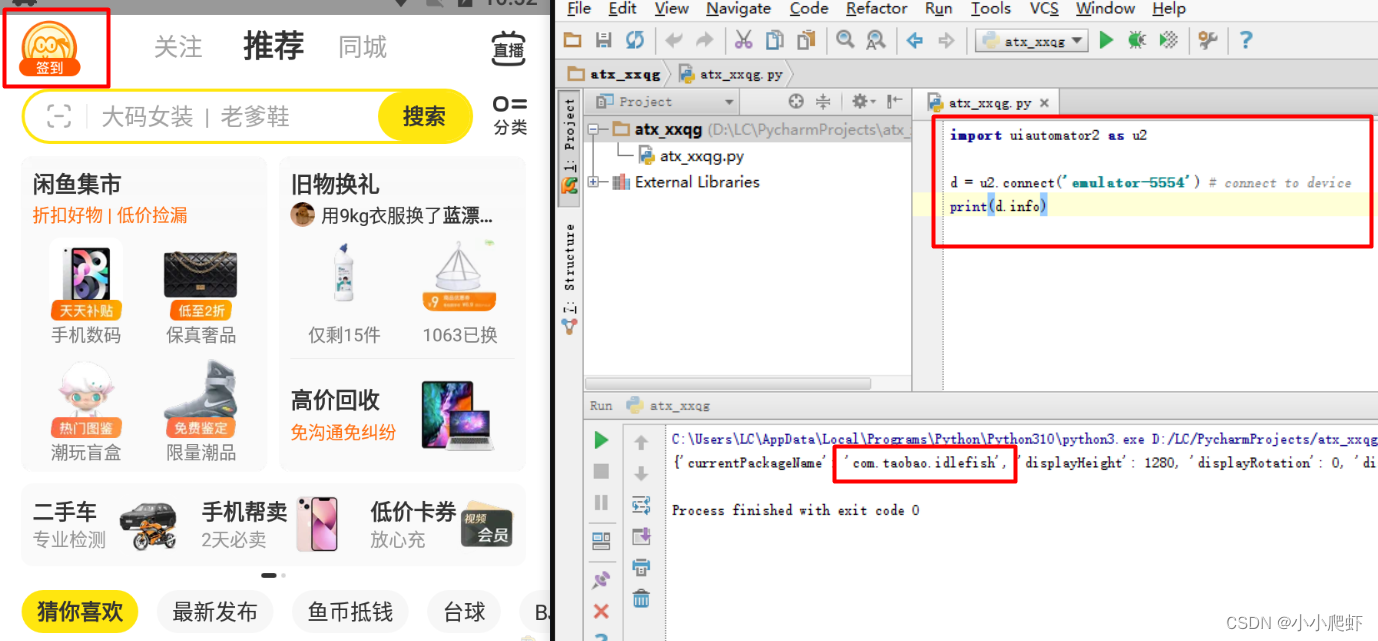Click the Pause output icon in Run panel
1378x641 pixels.
click(601, 502)
